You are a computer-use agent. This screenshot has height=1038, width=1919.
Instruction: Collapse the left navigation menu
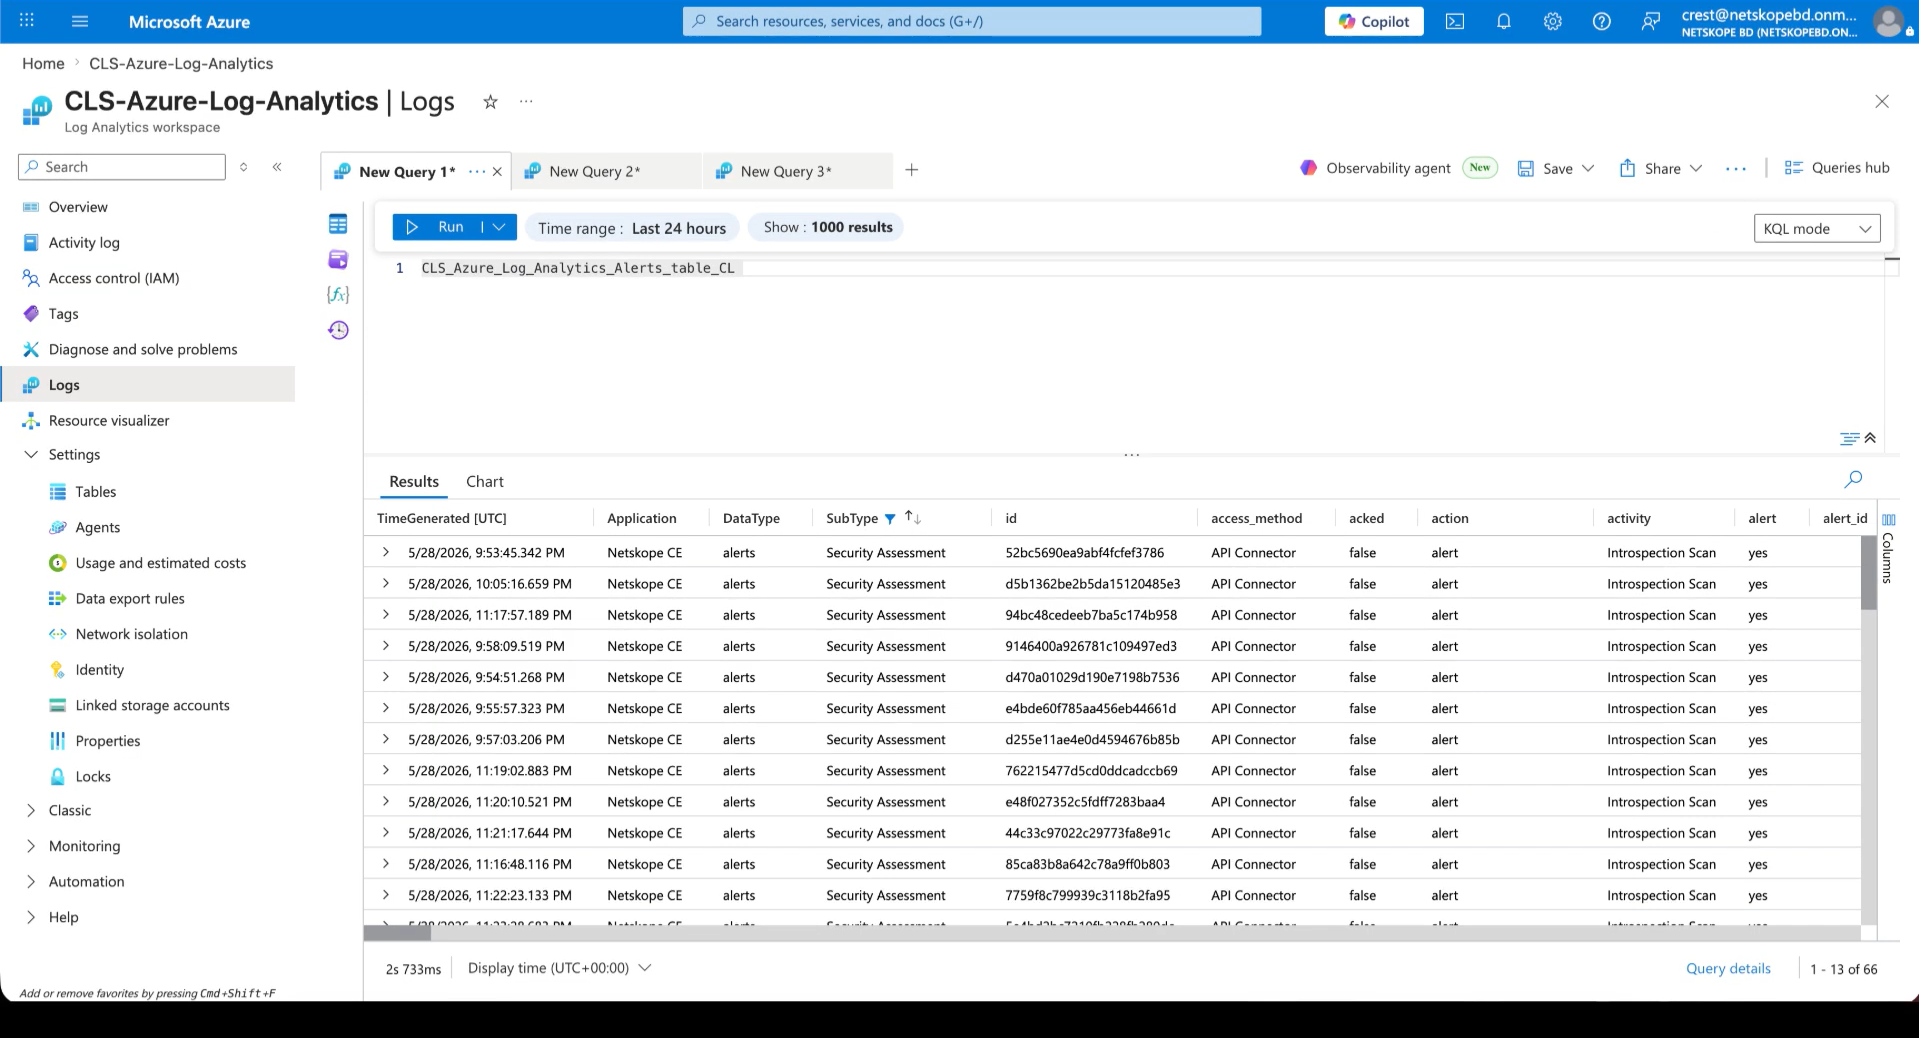pyautogui.click(x=277, y=167)
